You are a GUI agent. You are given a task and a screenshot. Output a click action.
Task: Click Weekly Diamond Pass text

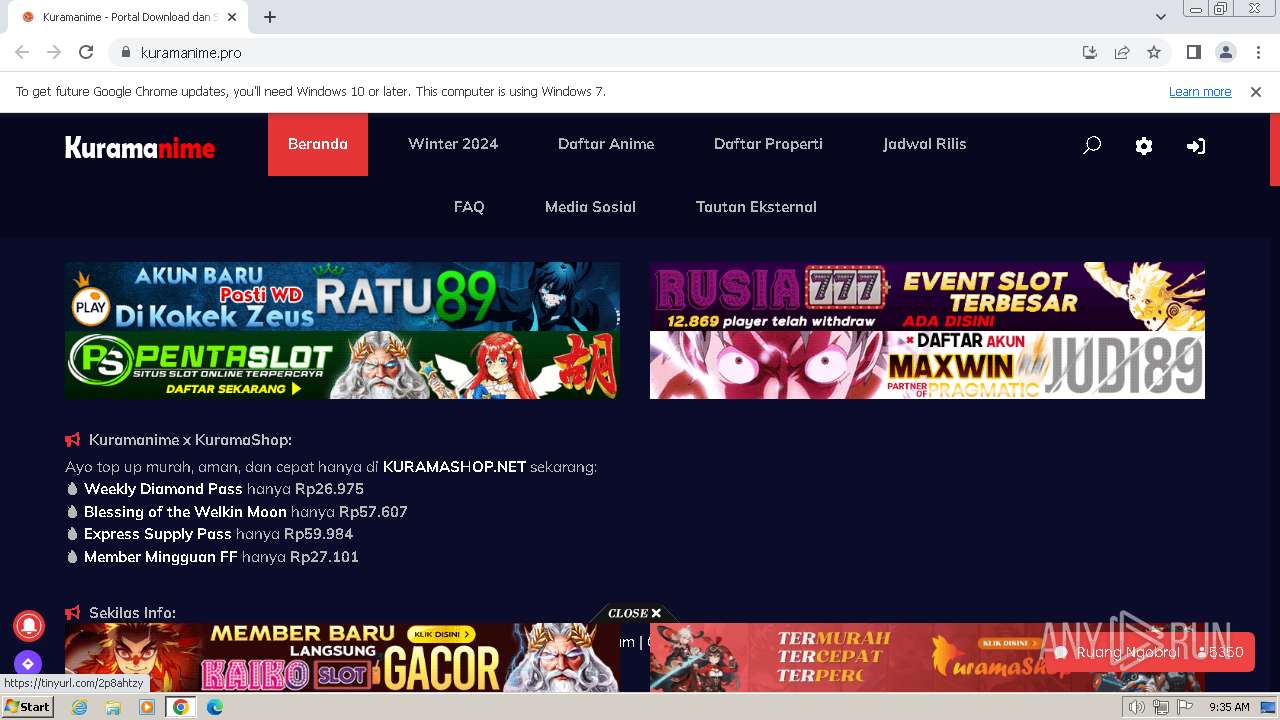pyautogui.click(x=163, y=489)
